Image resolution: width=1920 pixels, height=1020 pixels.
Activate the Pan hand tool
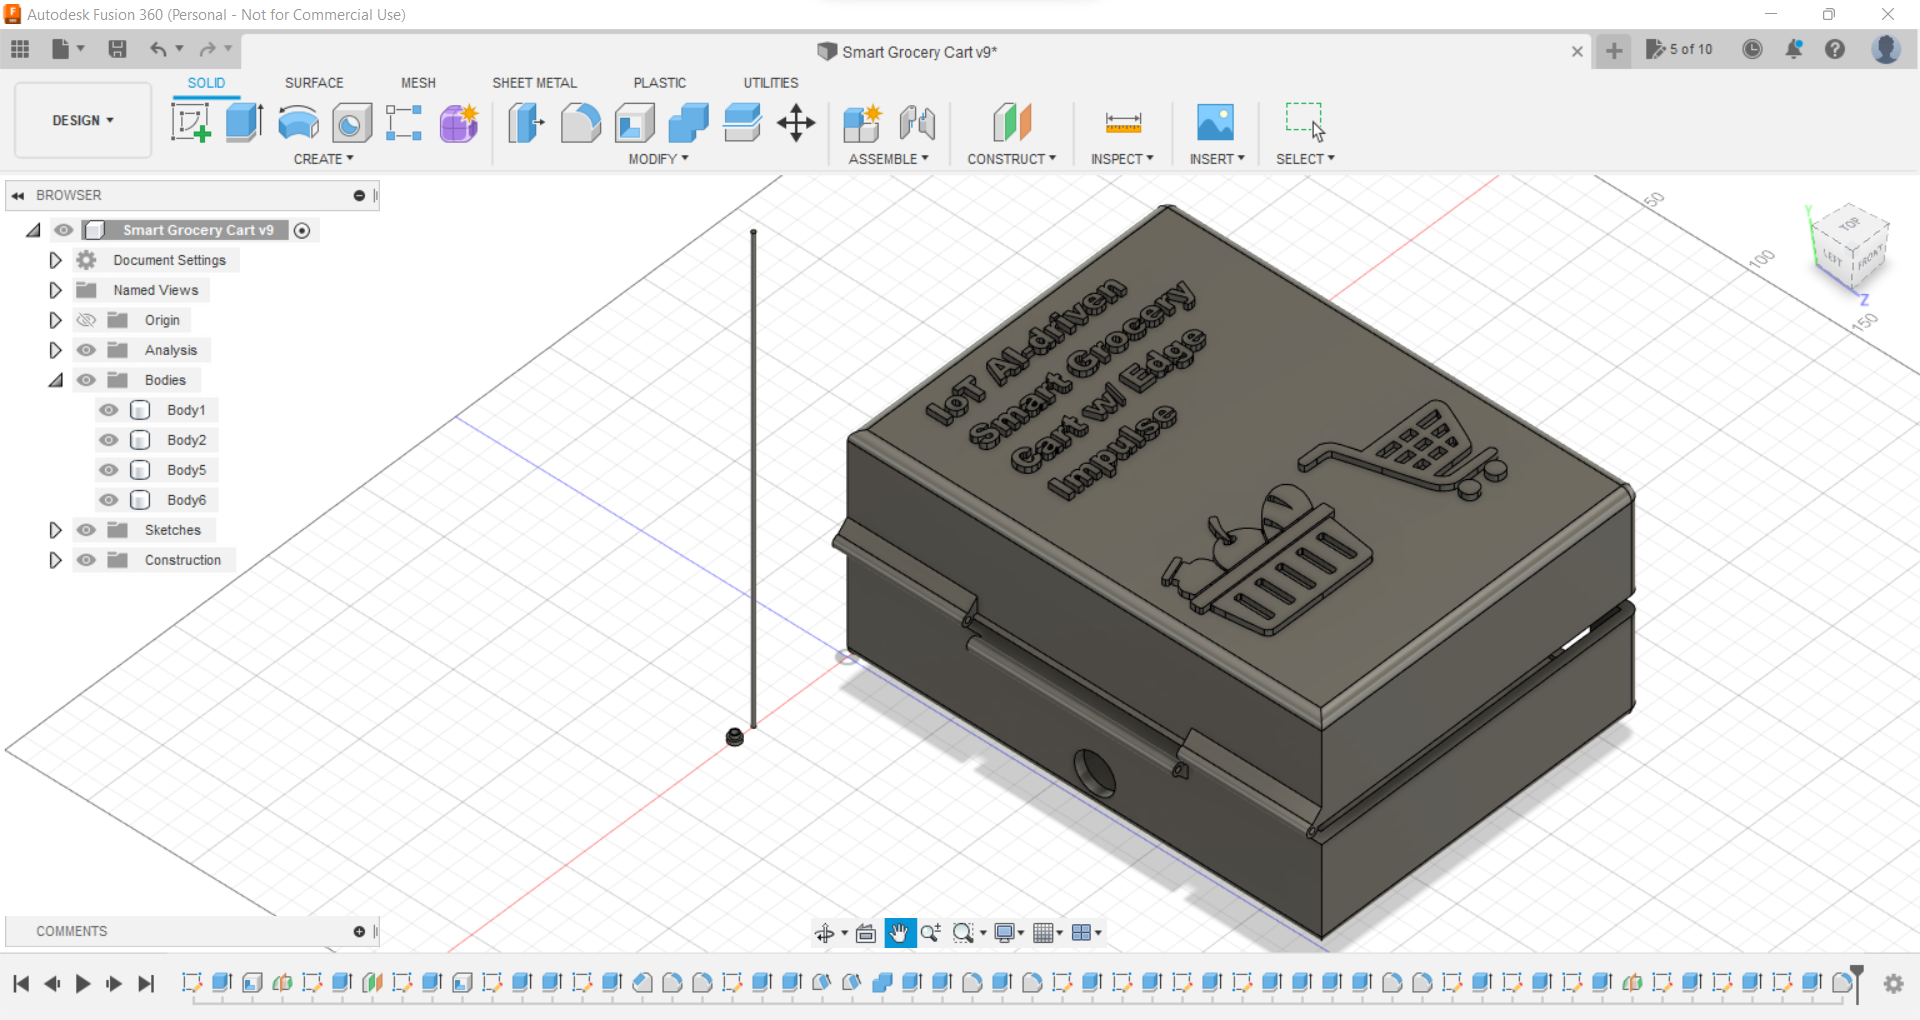coord(899,933)
